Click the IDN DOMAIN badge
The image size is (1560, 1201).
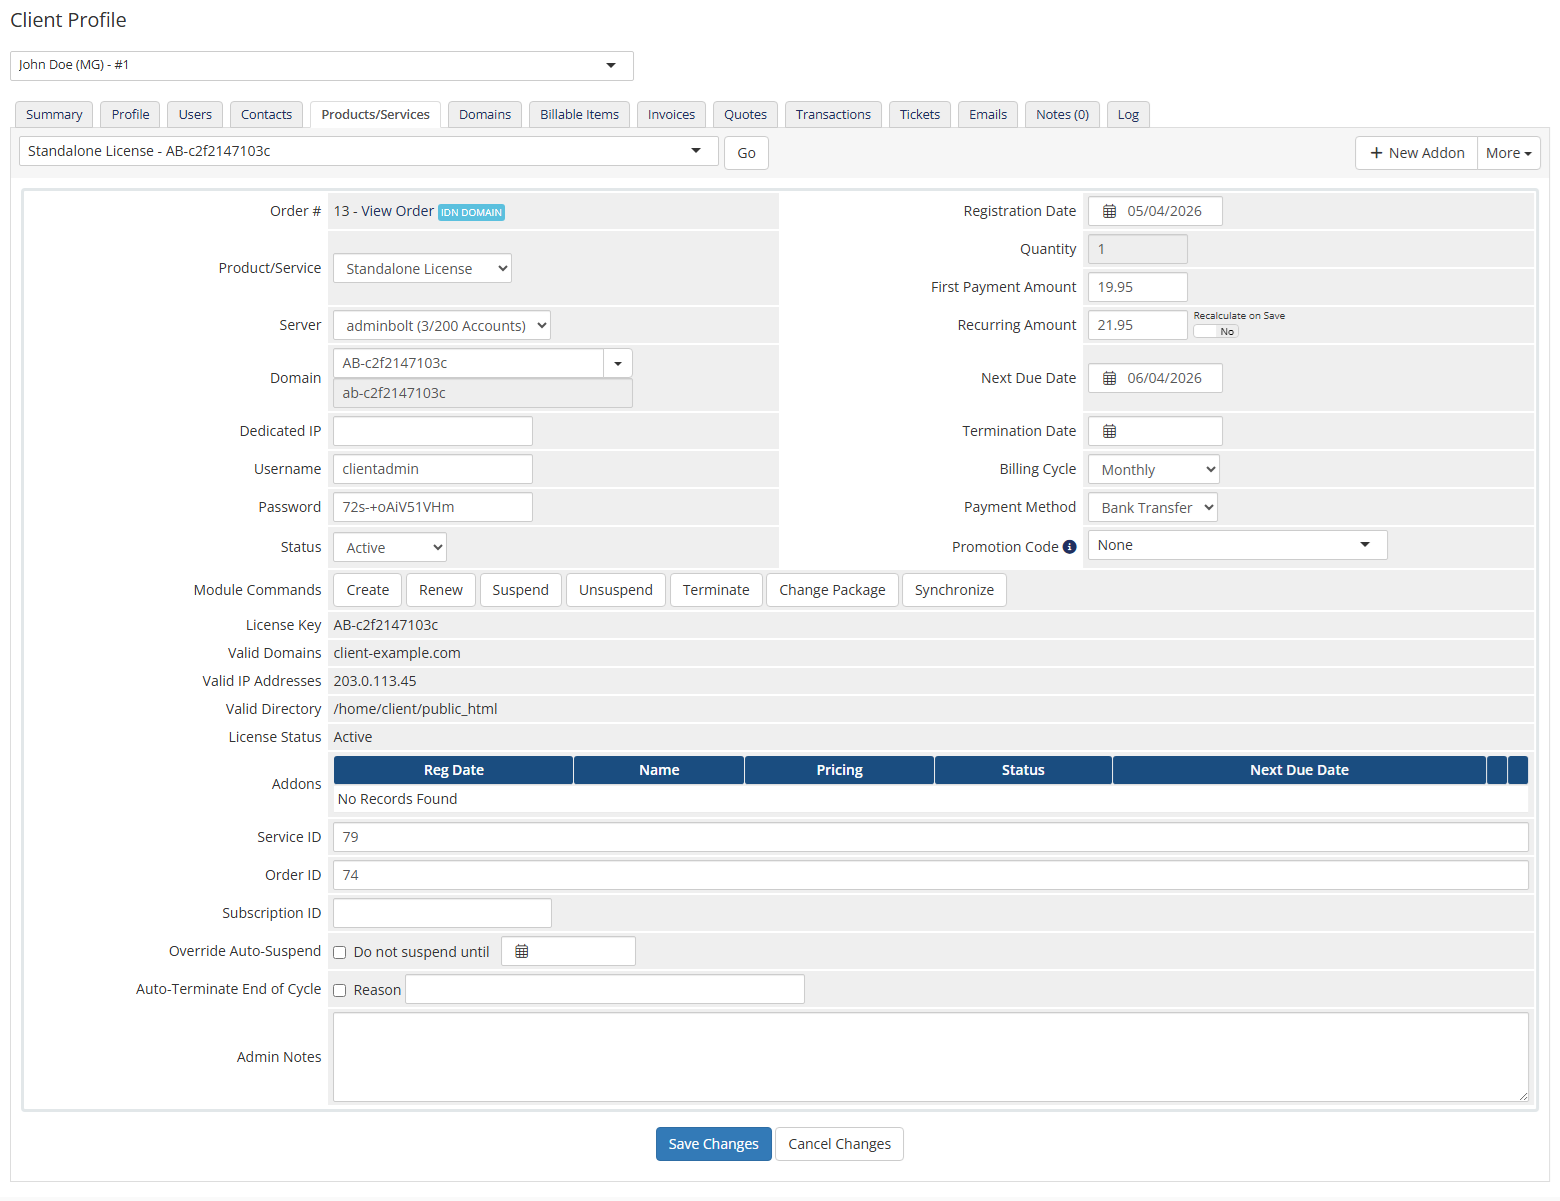click(471, 212)
